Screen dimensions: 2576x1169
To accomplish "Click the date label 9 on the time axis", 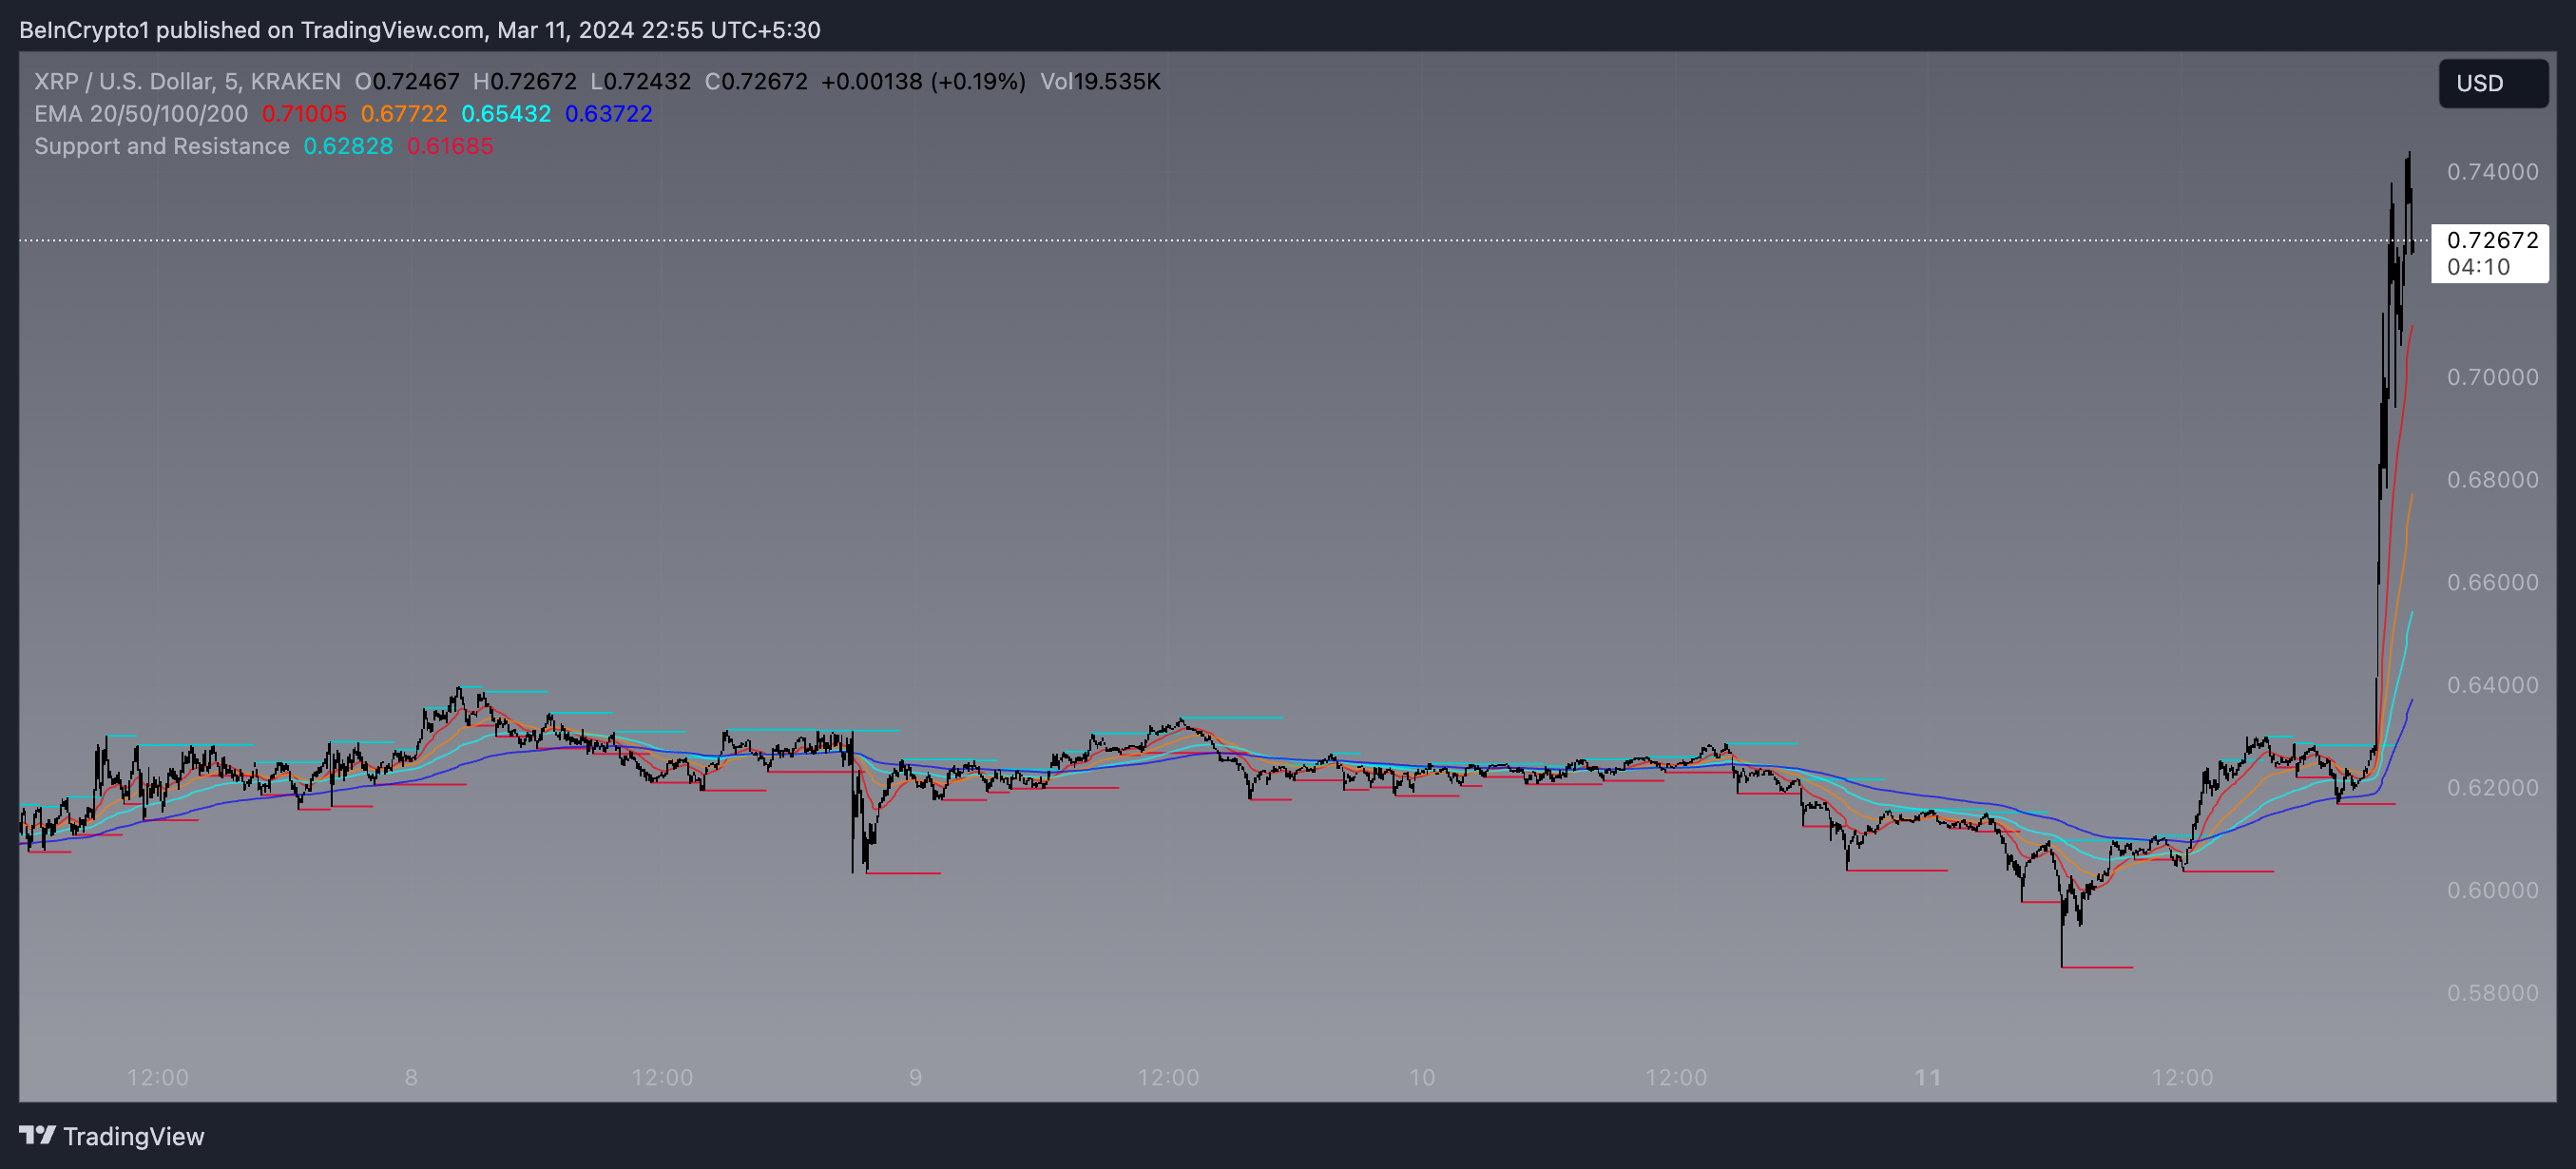I will (x=915, y=1077).
